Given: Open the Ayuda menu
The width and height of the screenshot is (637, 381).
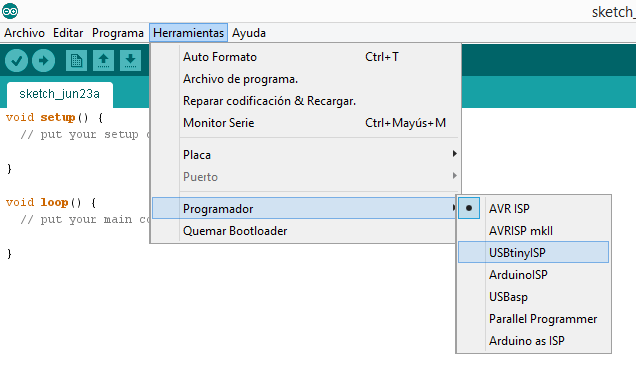Looking at the screenshot, I should point(249,33).
